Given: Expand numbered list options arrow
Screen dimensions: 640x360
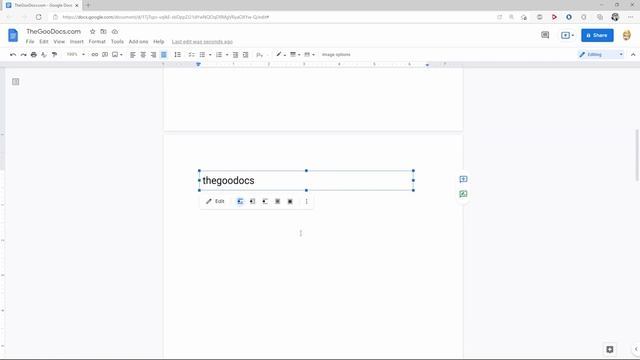Looking at the screenshot, I should pyautogui.click(x=227, y=55).
